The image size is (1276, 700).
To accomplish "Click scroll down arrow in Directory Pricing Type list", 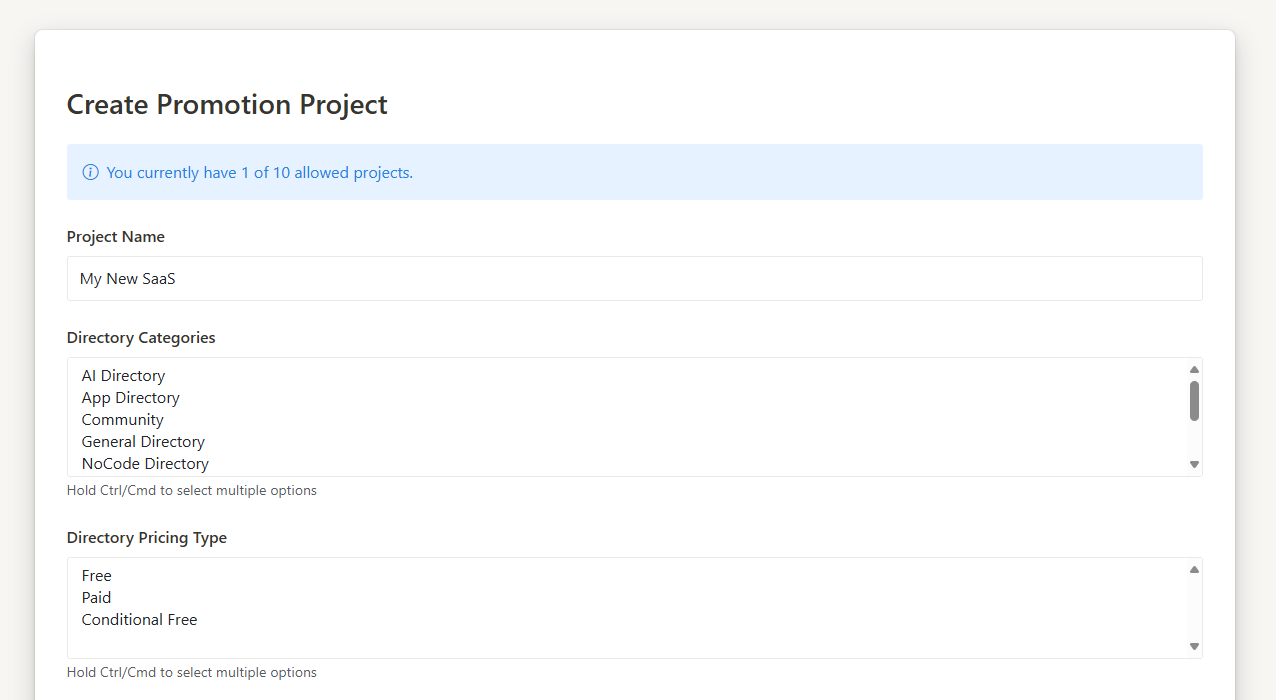I will [1194, 646].
